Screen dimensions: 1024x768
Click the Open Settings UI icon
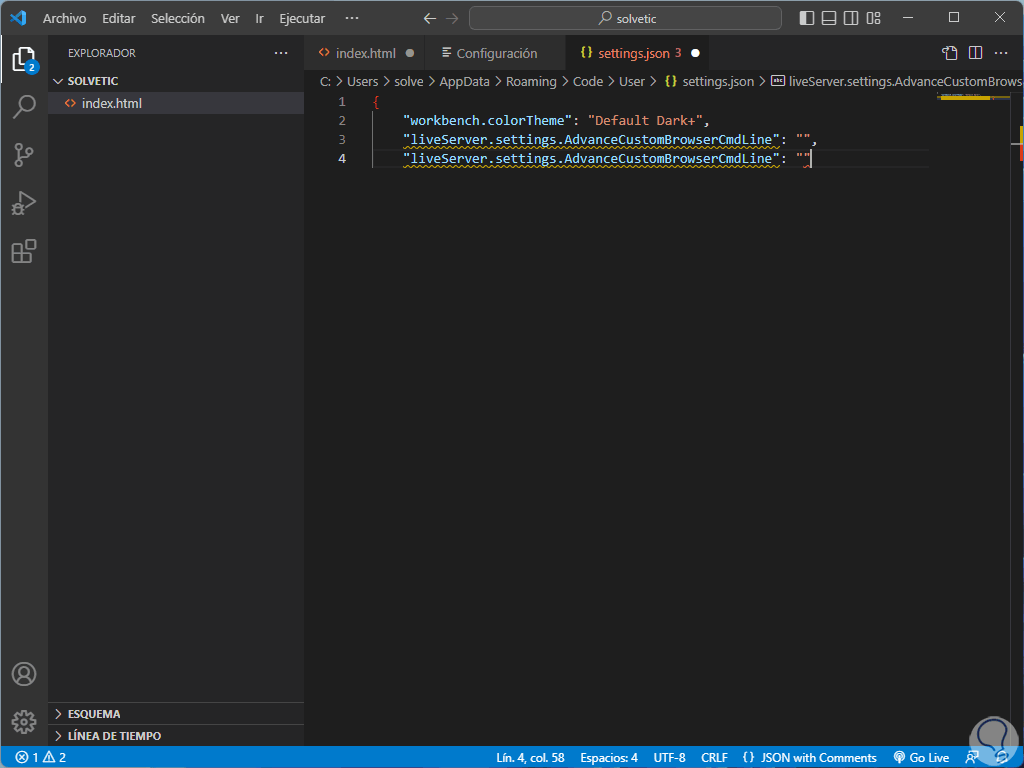[949, 53]
